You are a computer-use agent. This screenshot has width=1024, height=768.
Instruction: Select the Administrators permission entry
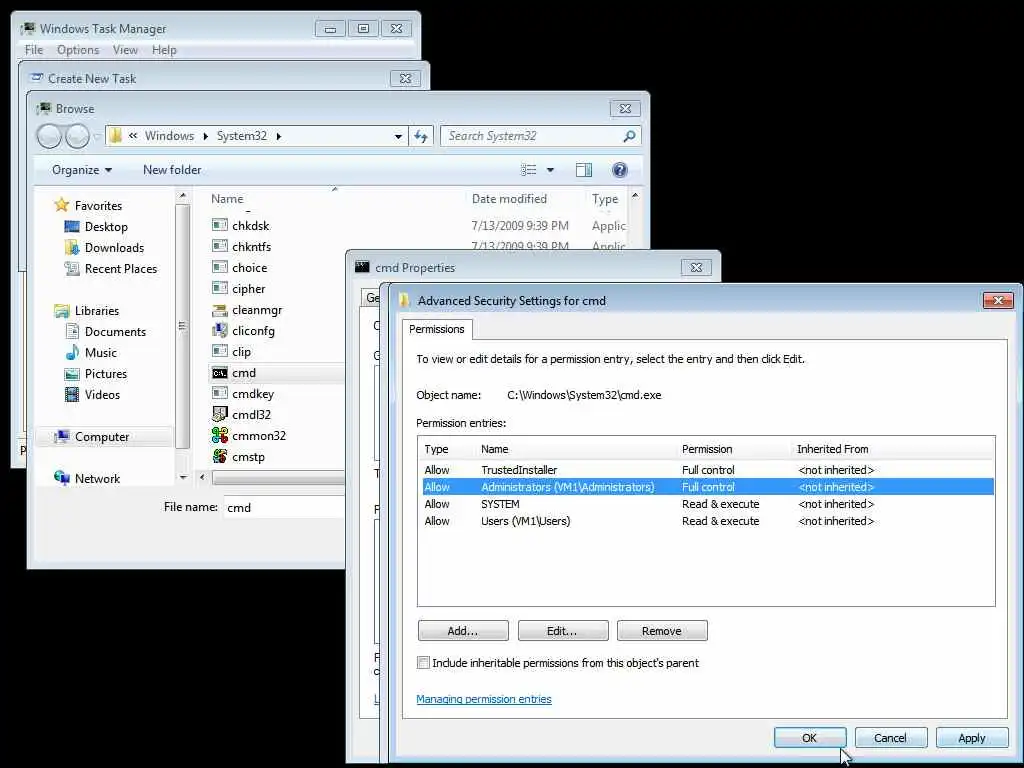tap(708, 487)
